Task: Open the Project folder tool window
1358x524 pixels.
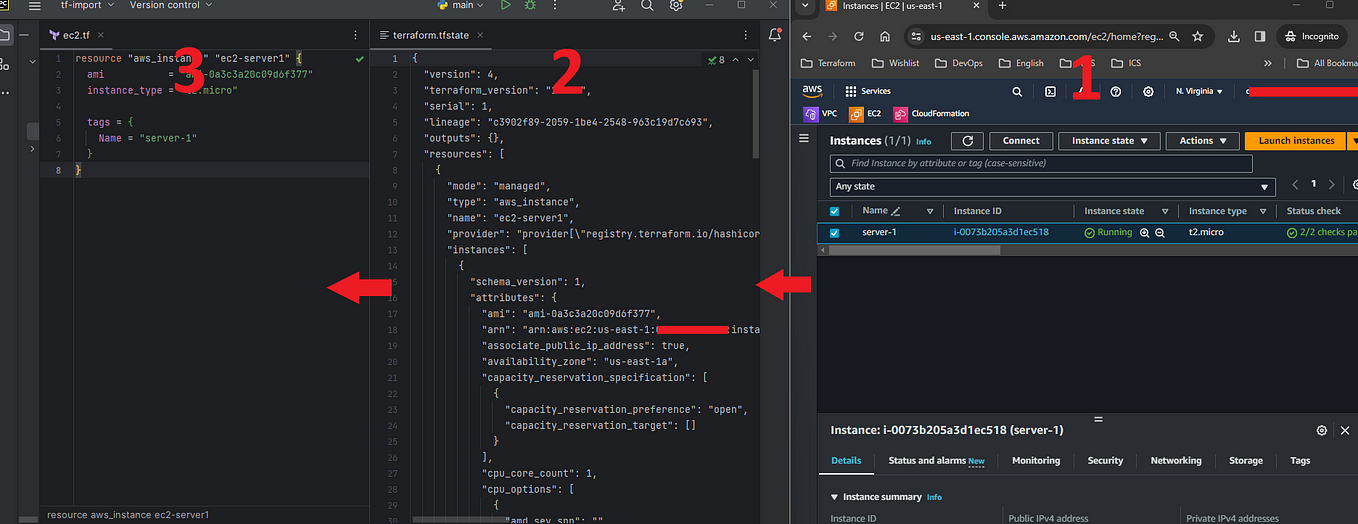Action: pyautogui.click(x=5, y=35)
